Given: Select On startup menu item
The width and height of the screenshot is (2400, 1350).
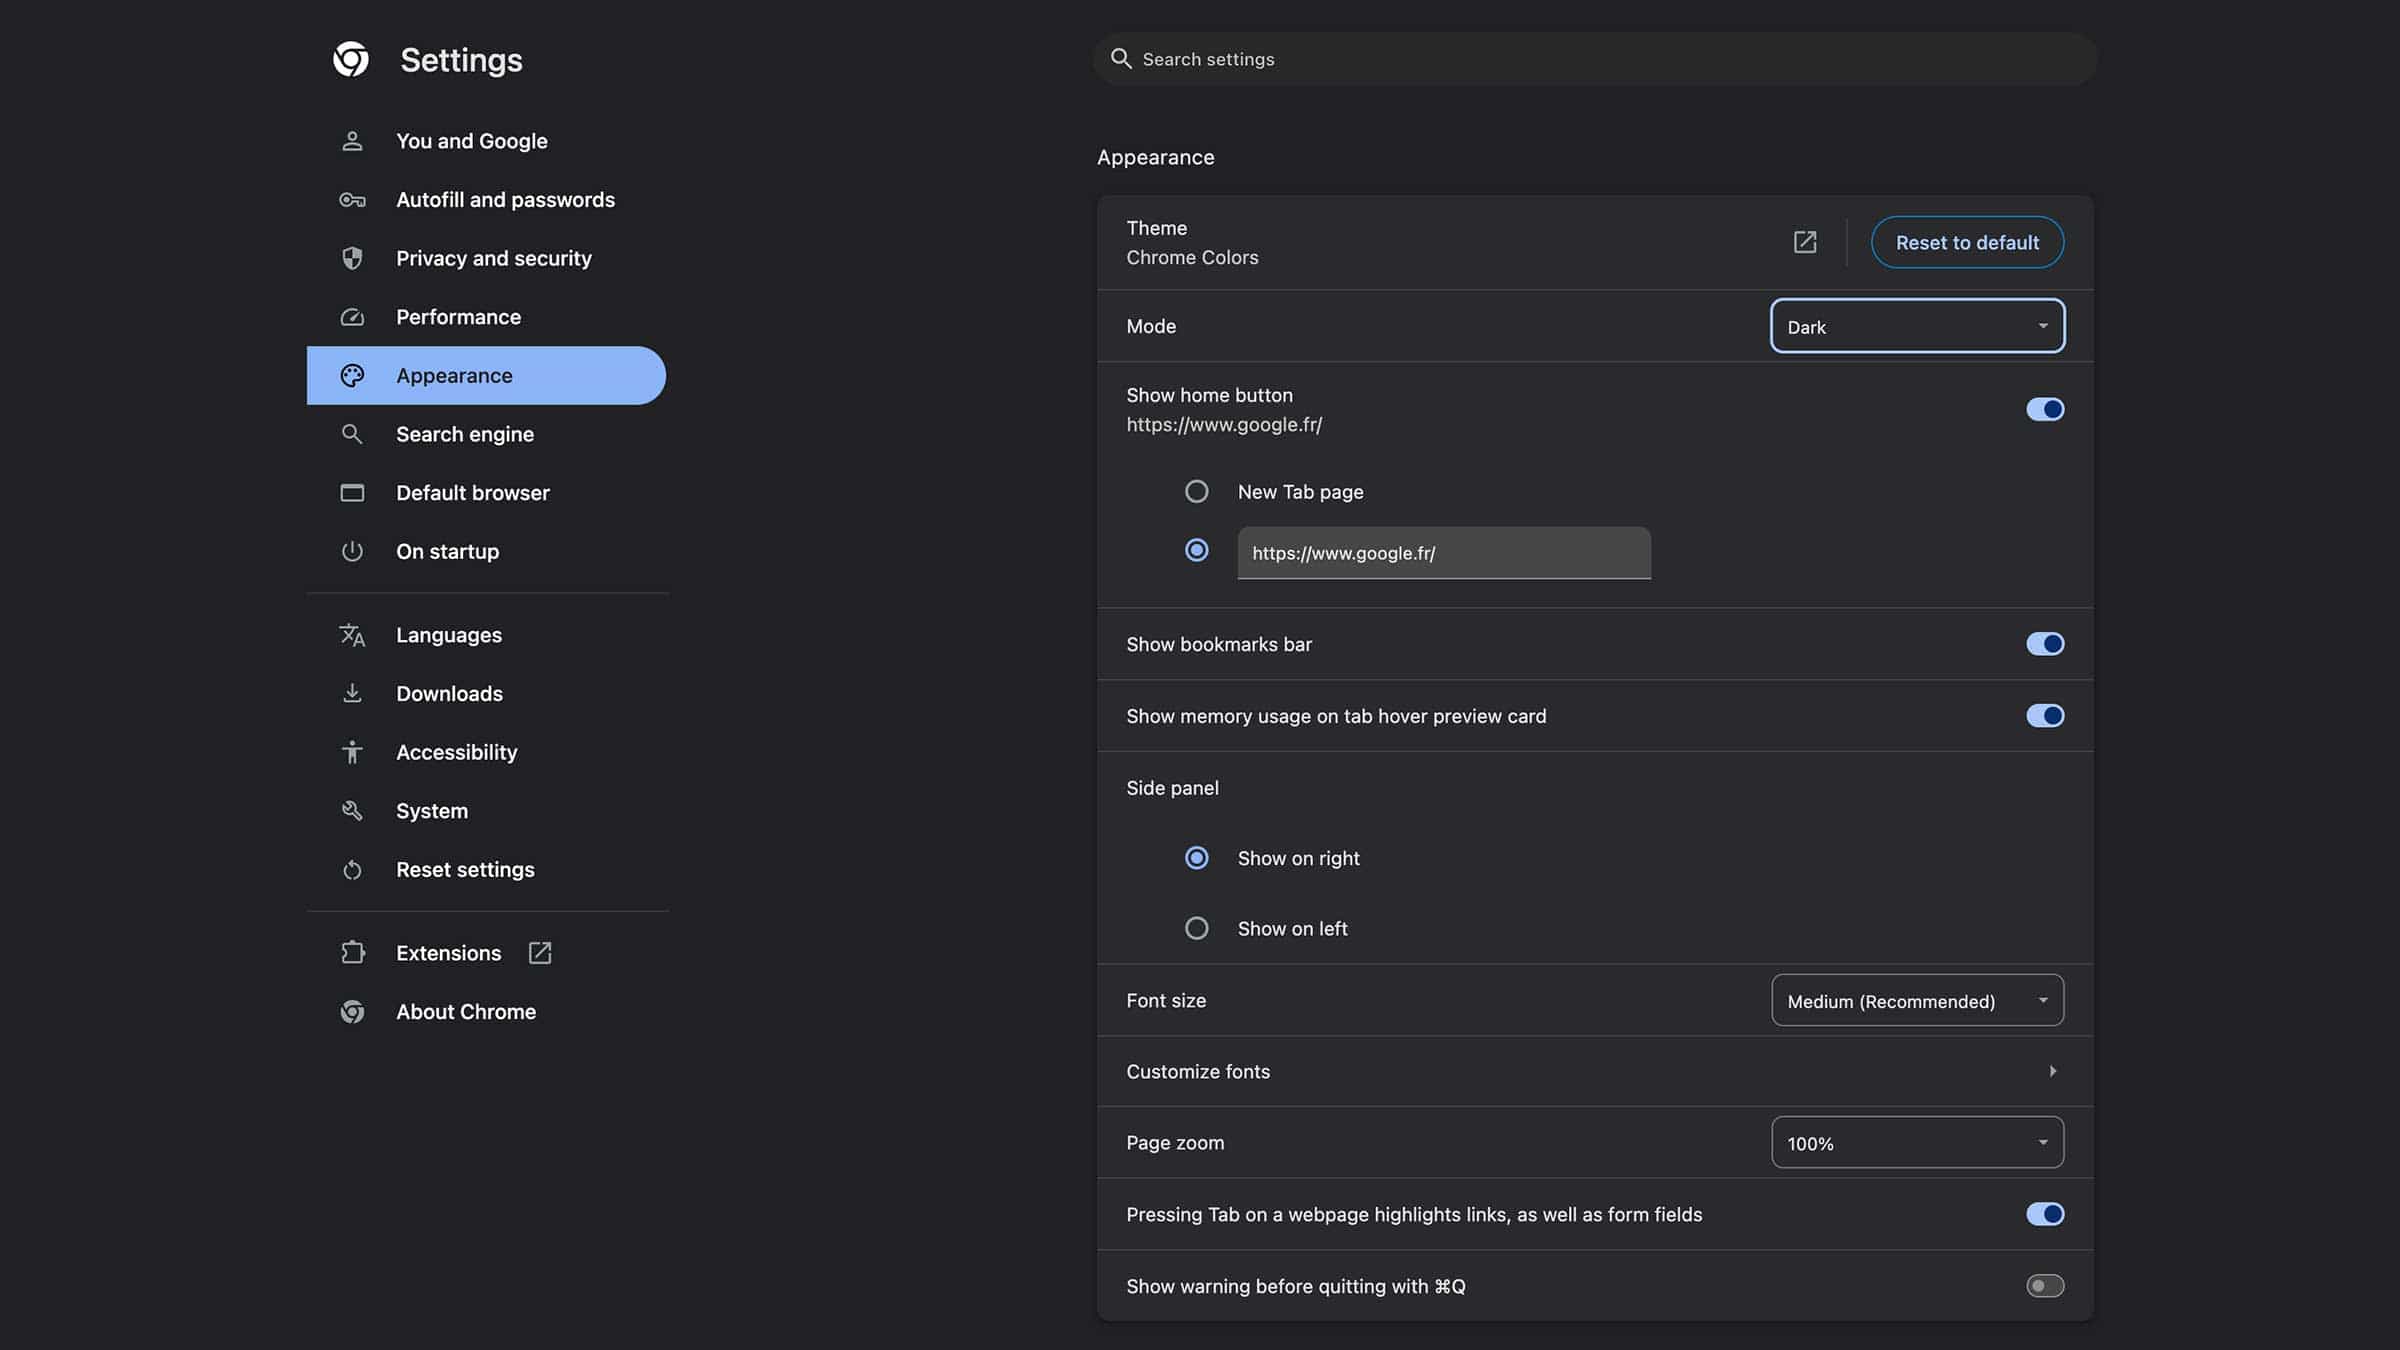Looking at the screenshot, I should click(447, 551).
